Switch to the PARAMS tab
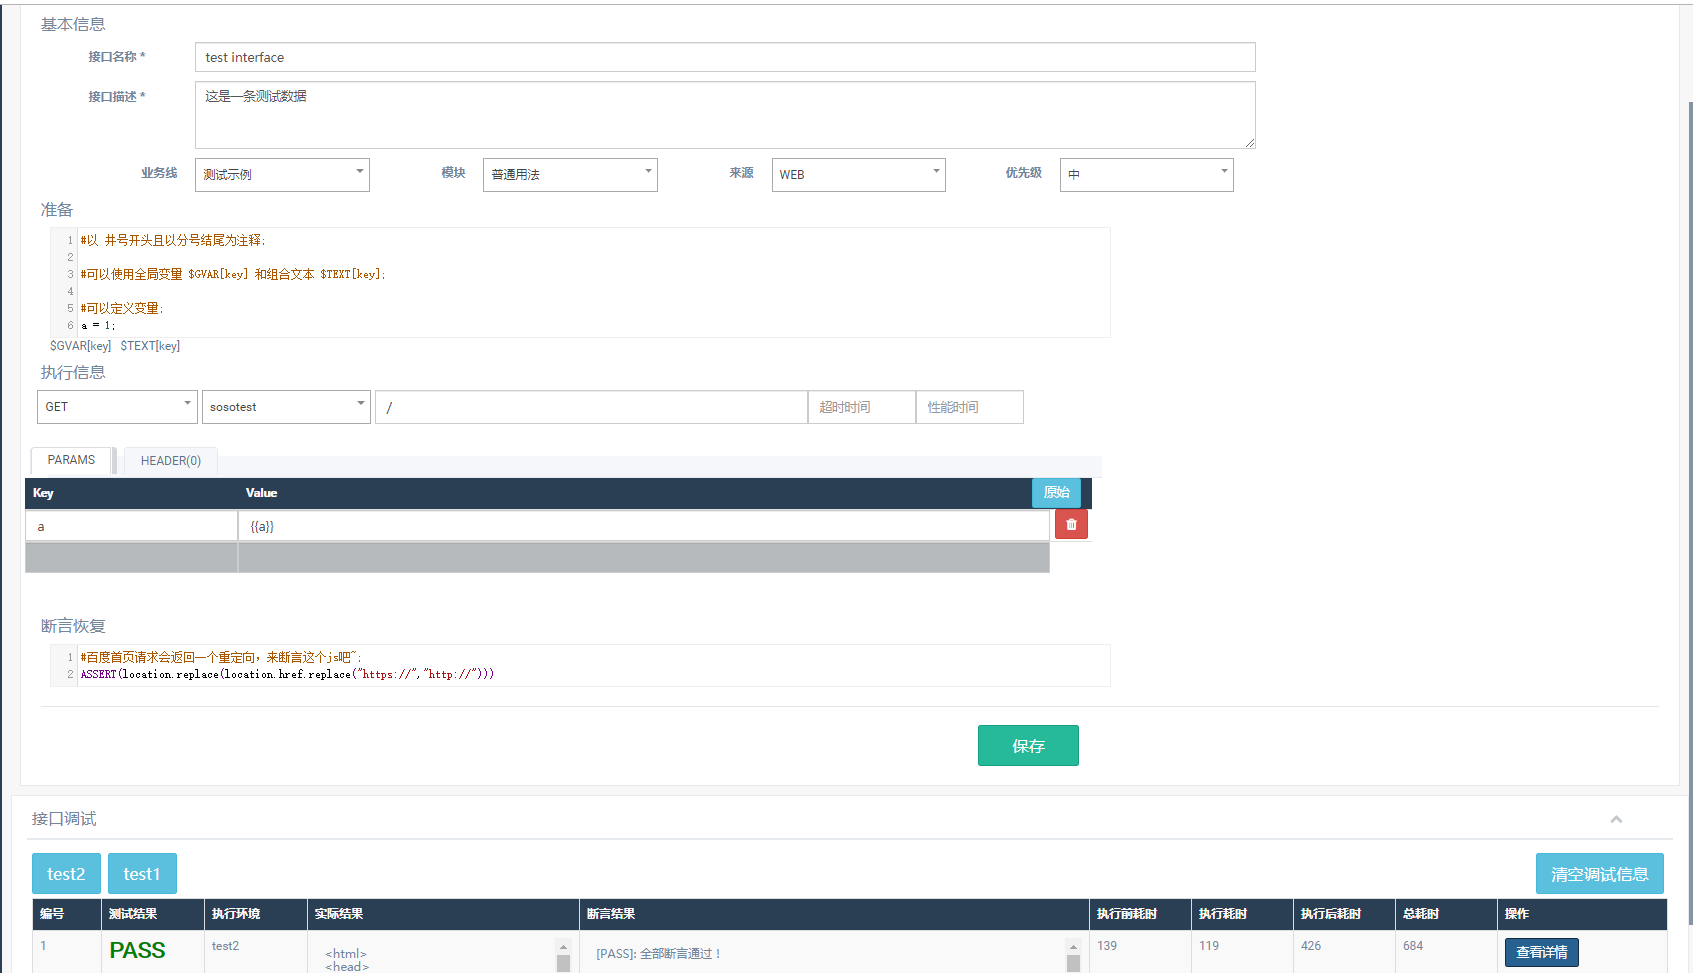The height and width of the screenshot is (973, 1693). point(71,460)
